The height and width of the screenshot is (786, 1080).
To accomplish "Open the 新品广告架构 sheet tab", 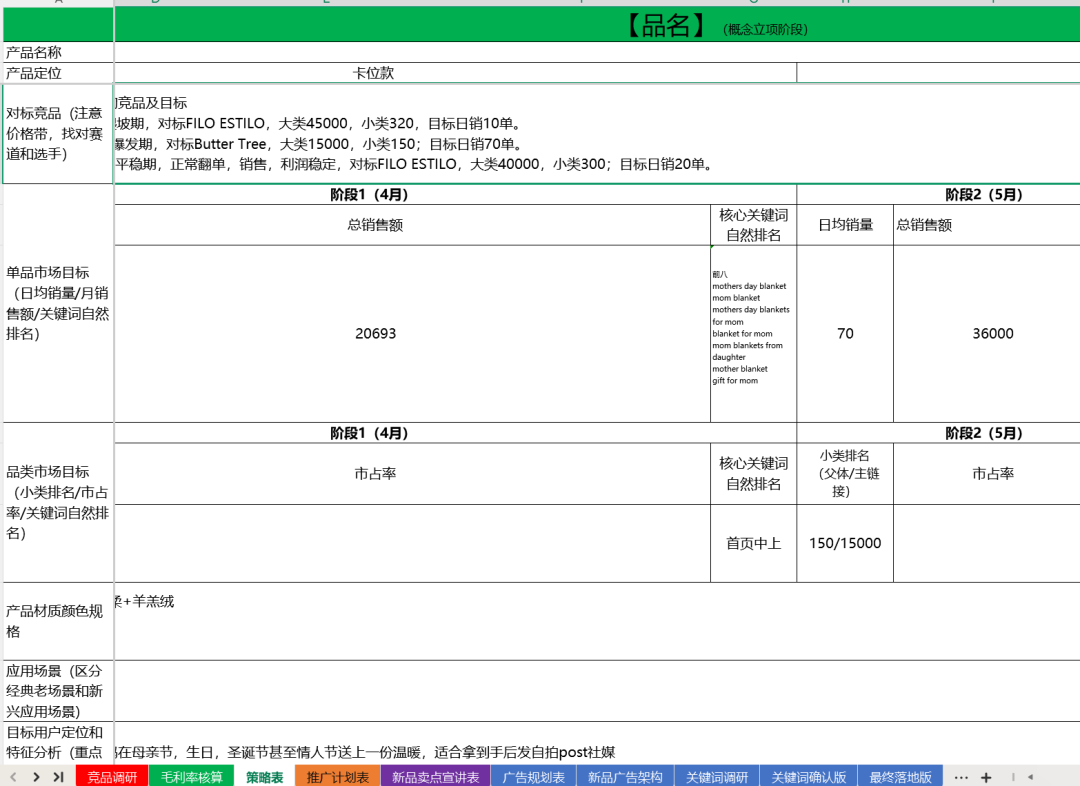I will point(624,777).
